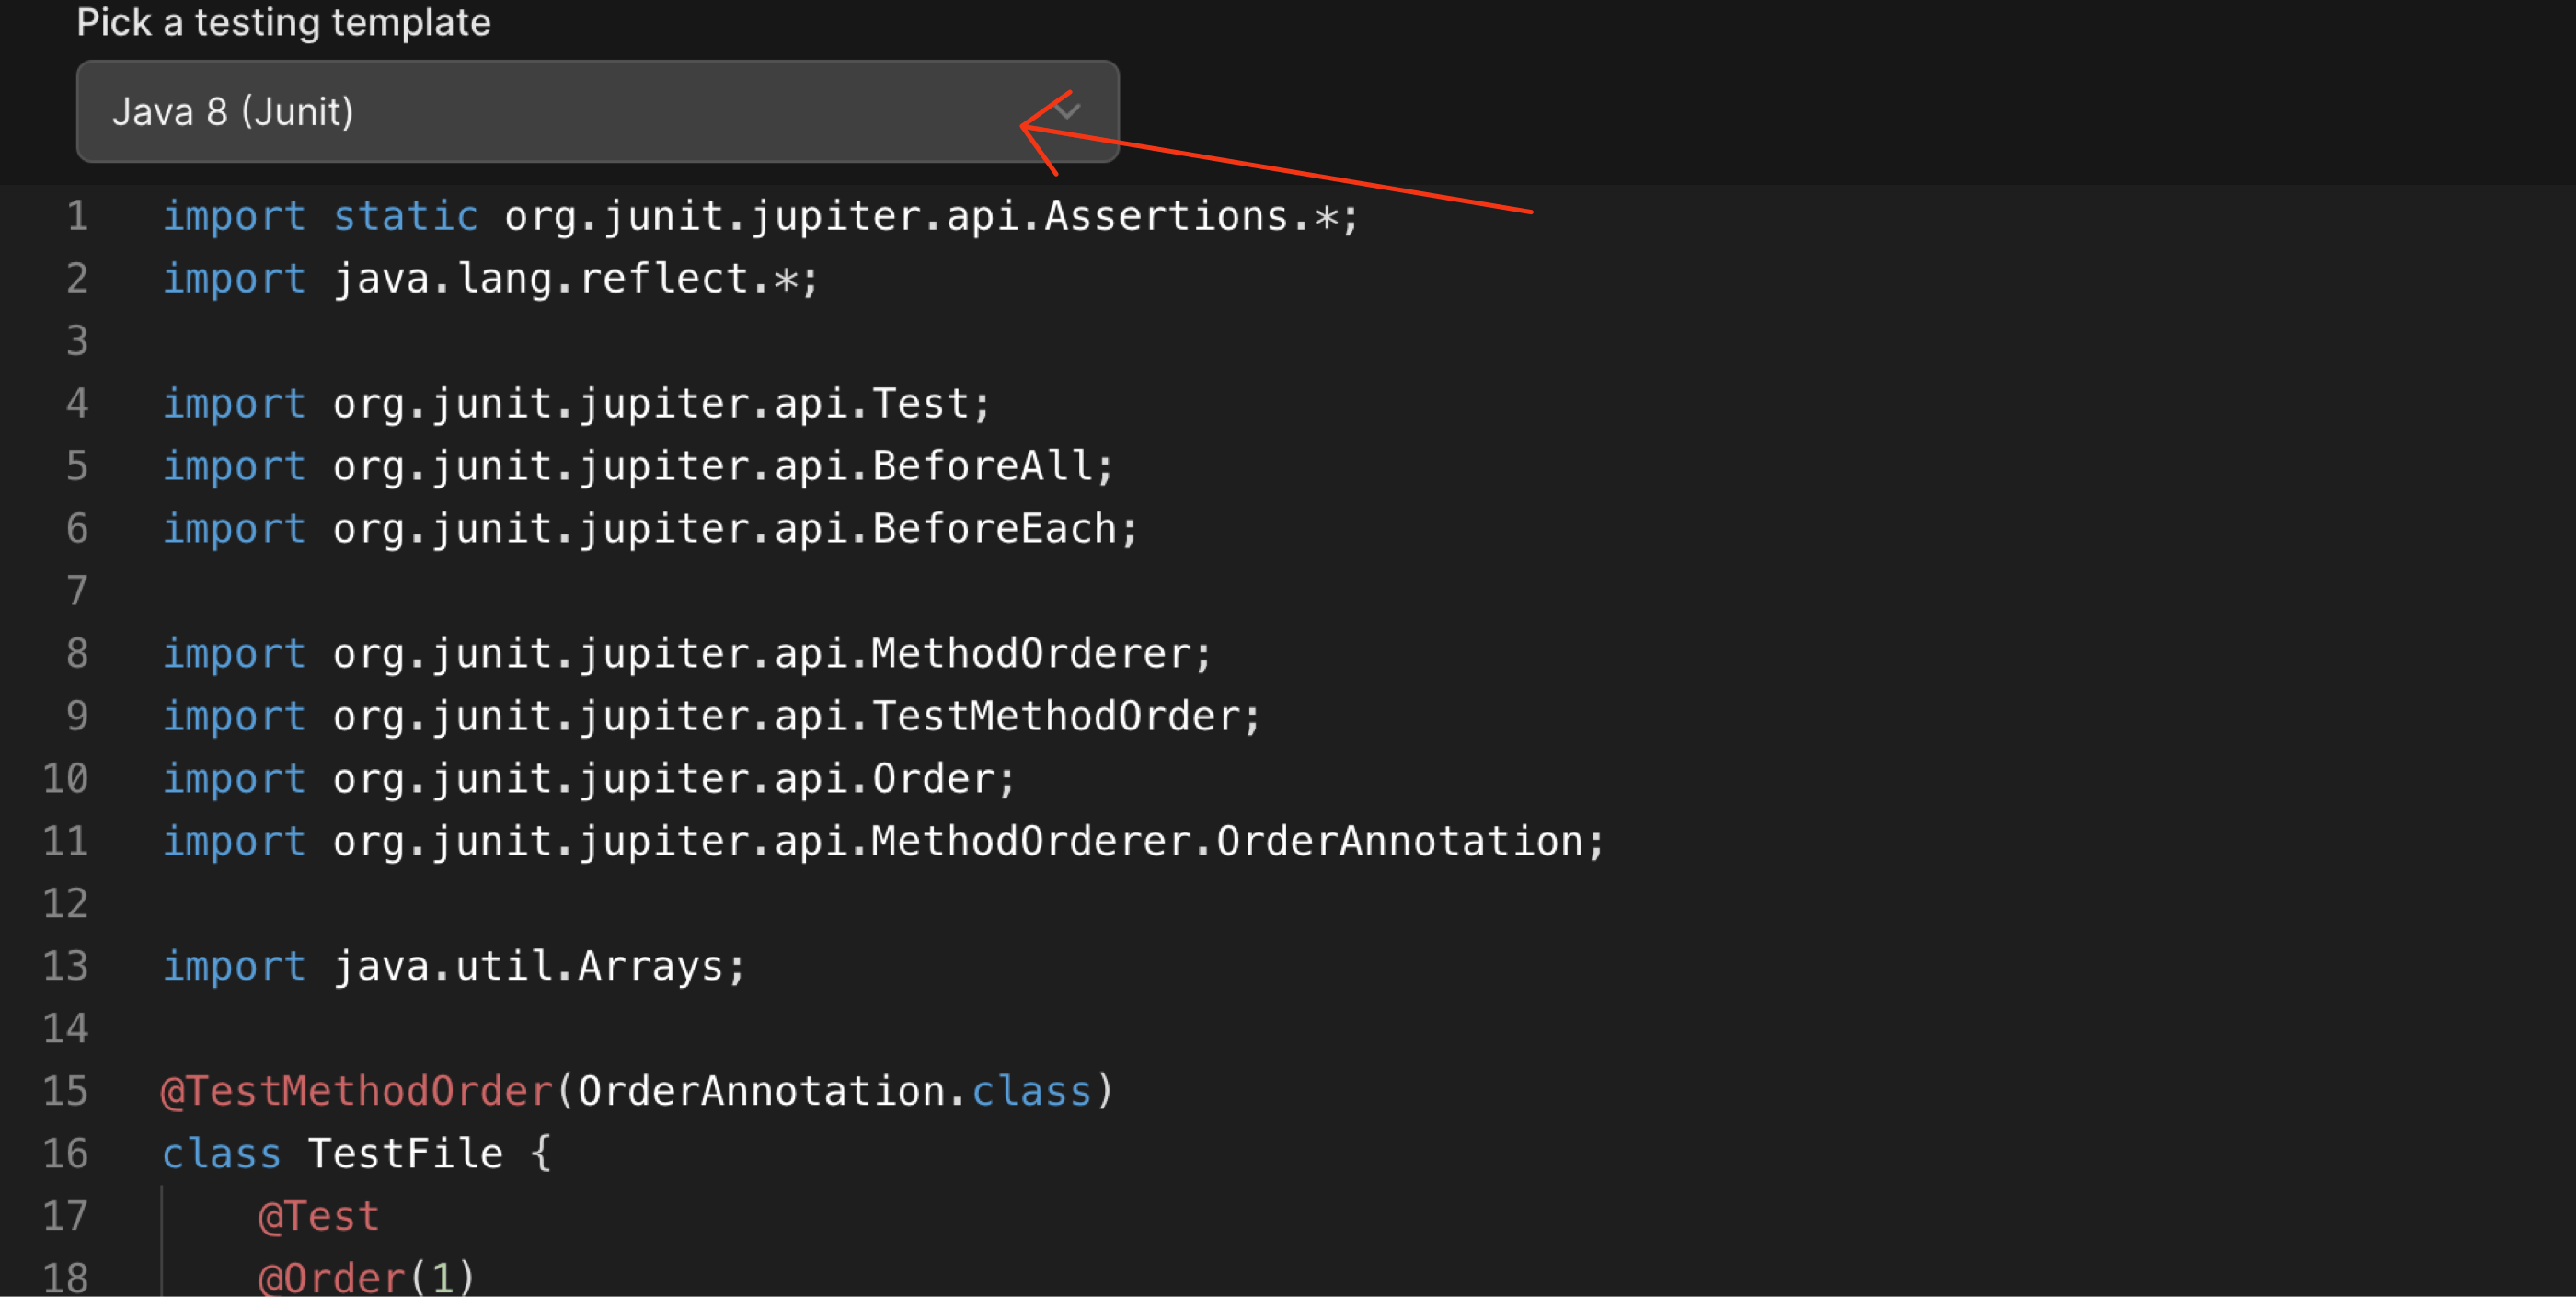Viewport: 2576px width, 1297px height.
Task: Click line number 1 in the gutter
Action: tap(77, 216)
